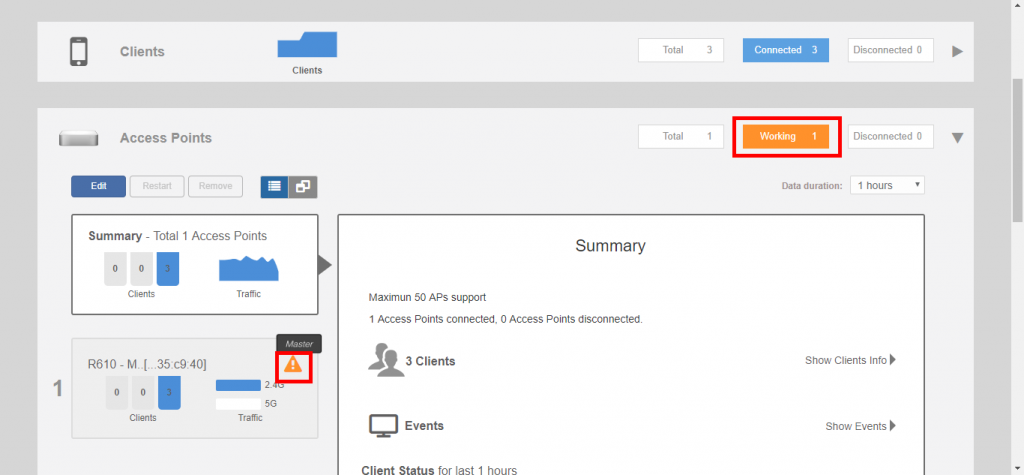Switch to grouped tile view icon
The width and height of the screenshot is (1024, 475).
[x=303, y=186]
